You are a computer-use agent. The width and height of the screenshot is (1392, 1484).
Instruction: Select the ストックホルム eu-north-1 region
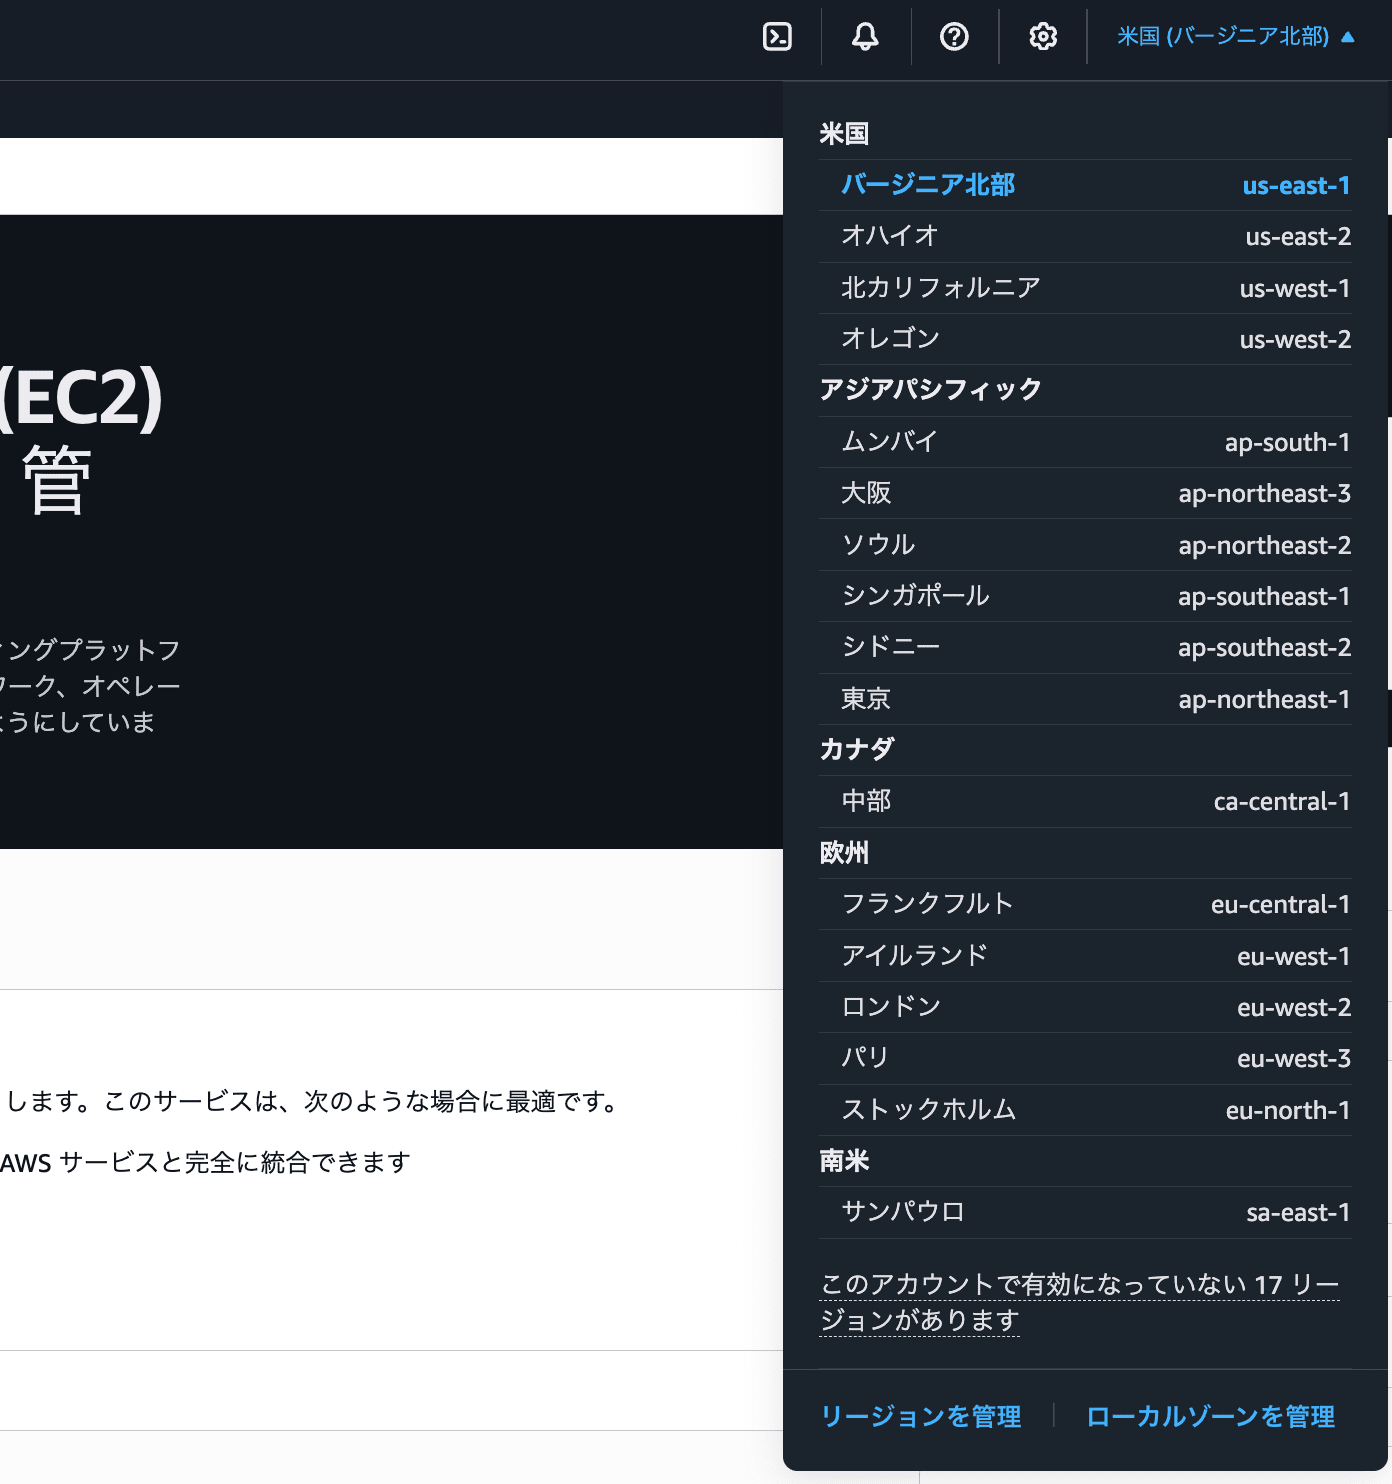(1085, 1110)
